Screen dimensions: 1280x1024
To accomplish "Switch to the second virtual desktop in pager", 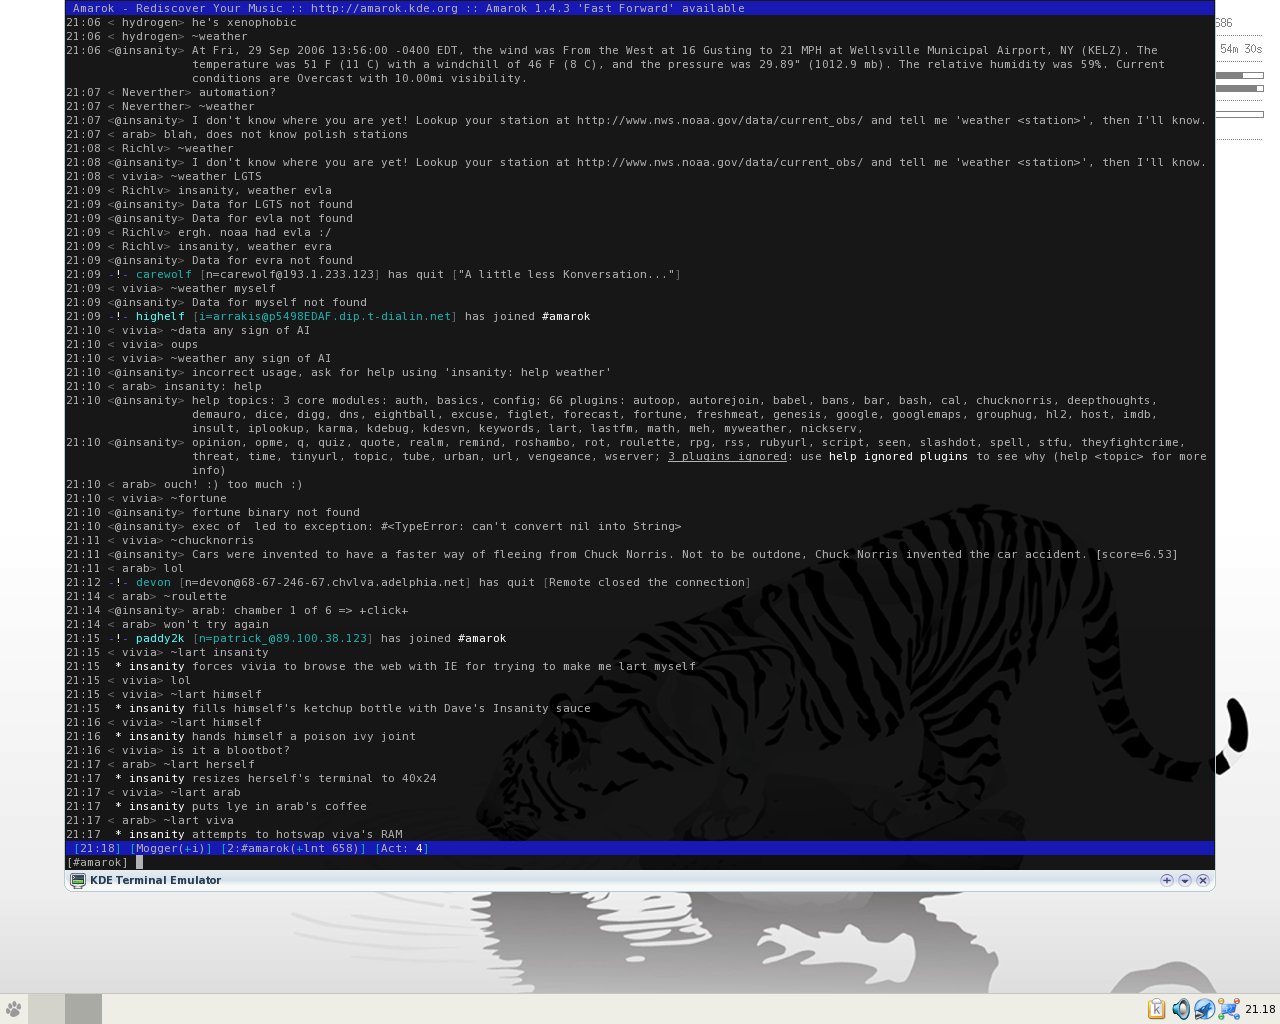I will 83,1009.
